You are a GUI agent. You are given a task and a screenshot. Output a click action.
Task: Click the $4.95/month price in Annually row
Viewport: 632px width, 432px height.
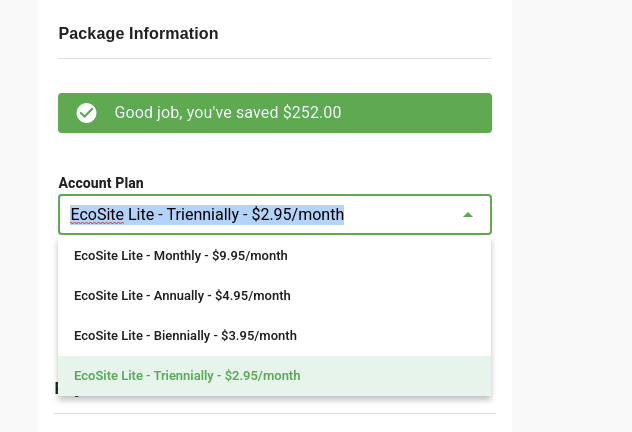(253, 296)
